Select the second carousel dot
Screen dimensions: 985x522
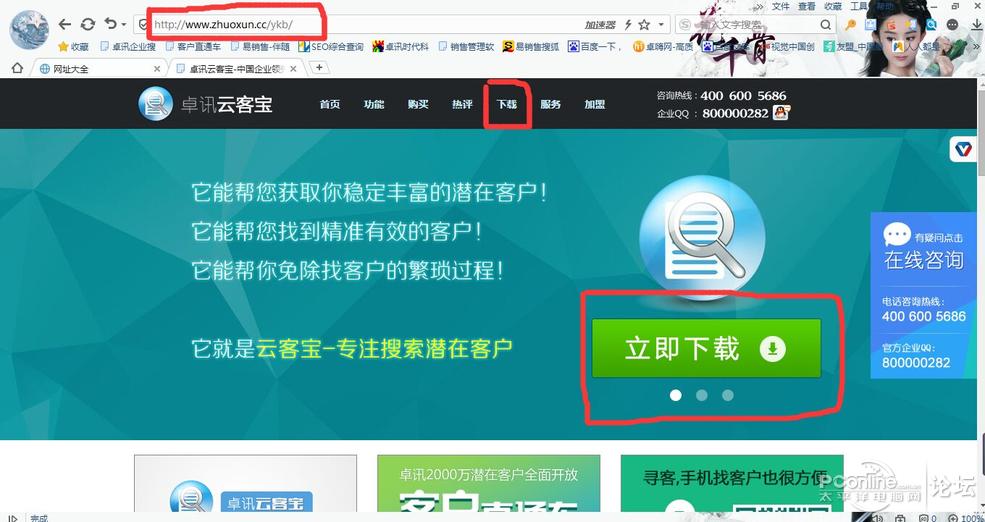702,395
